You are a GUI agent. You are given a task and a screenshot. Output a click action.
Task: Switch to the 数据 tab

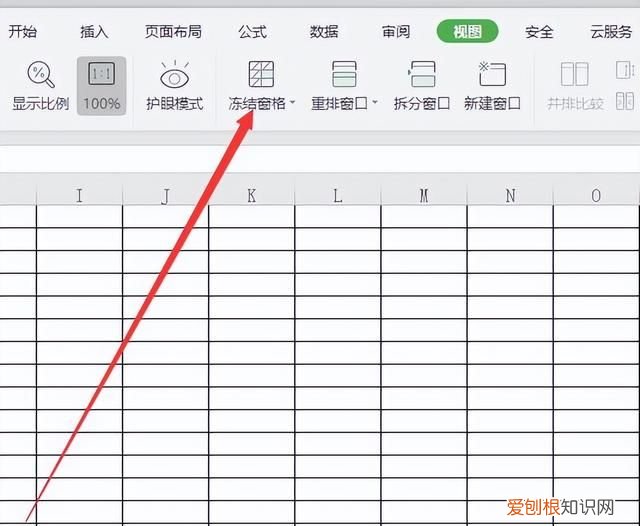coord(324,31)
